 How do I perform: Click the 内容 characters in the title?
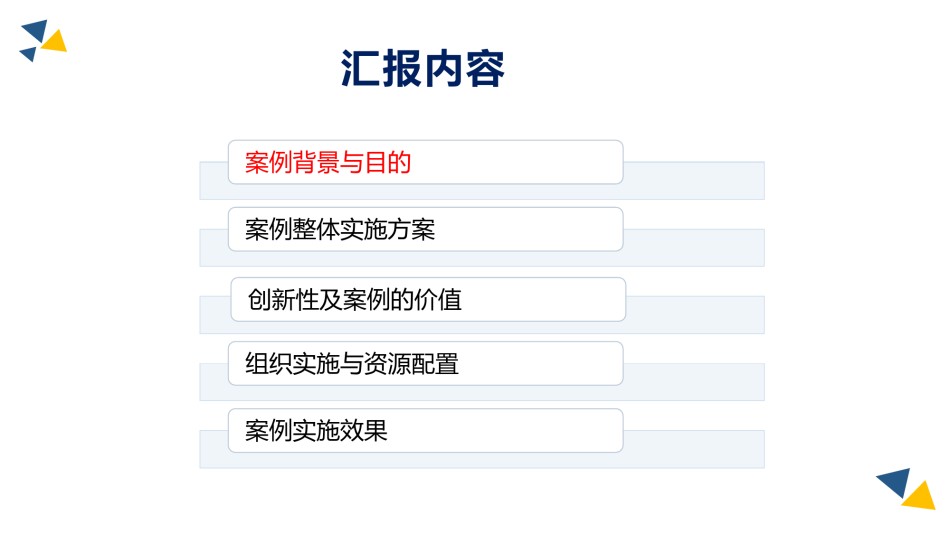click(464, 68)
